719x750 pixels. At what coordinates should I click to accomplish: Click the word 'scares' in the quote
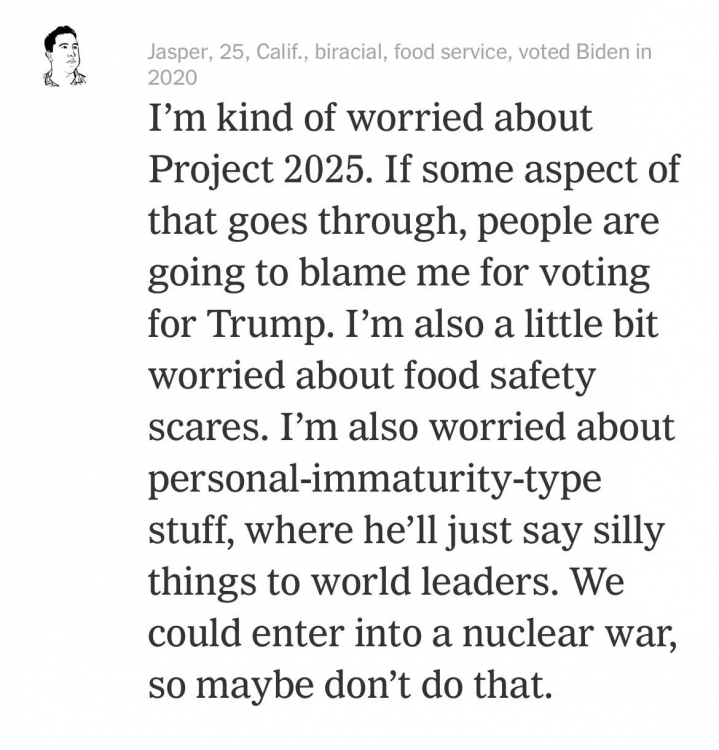(x=205, y=428)
